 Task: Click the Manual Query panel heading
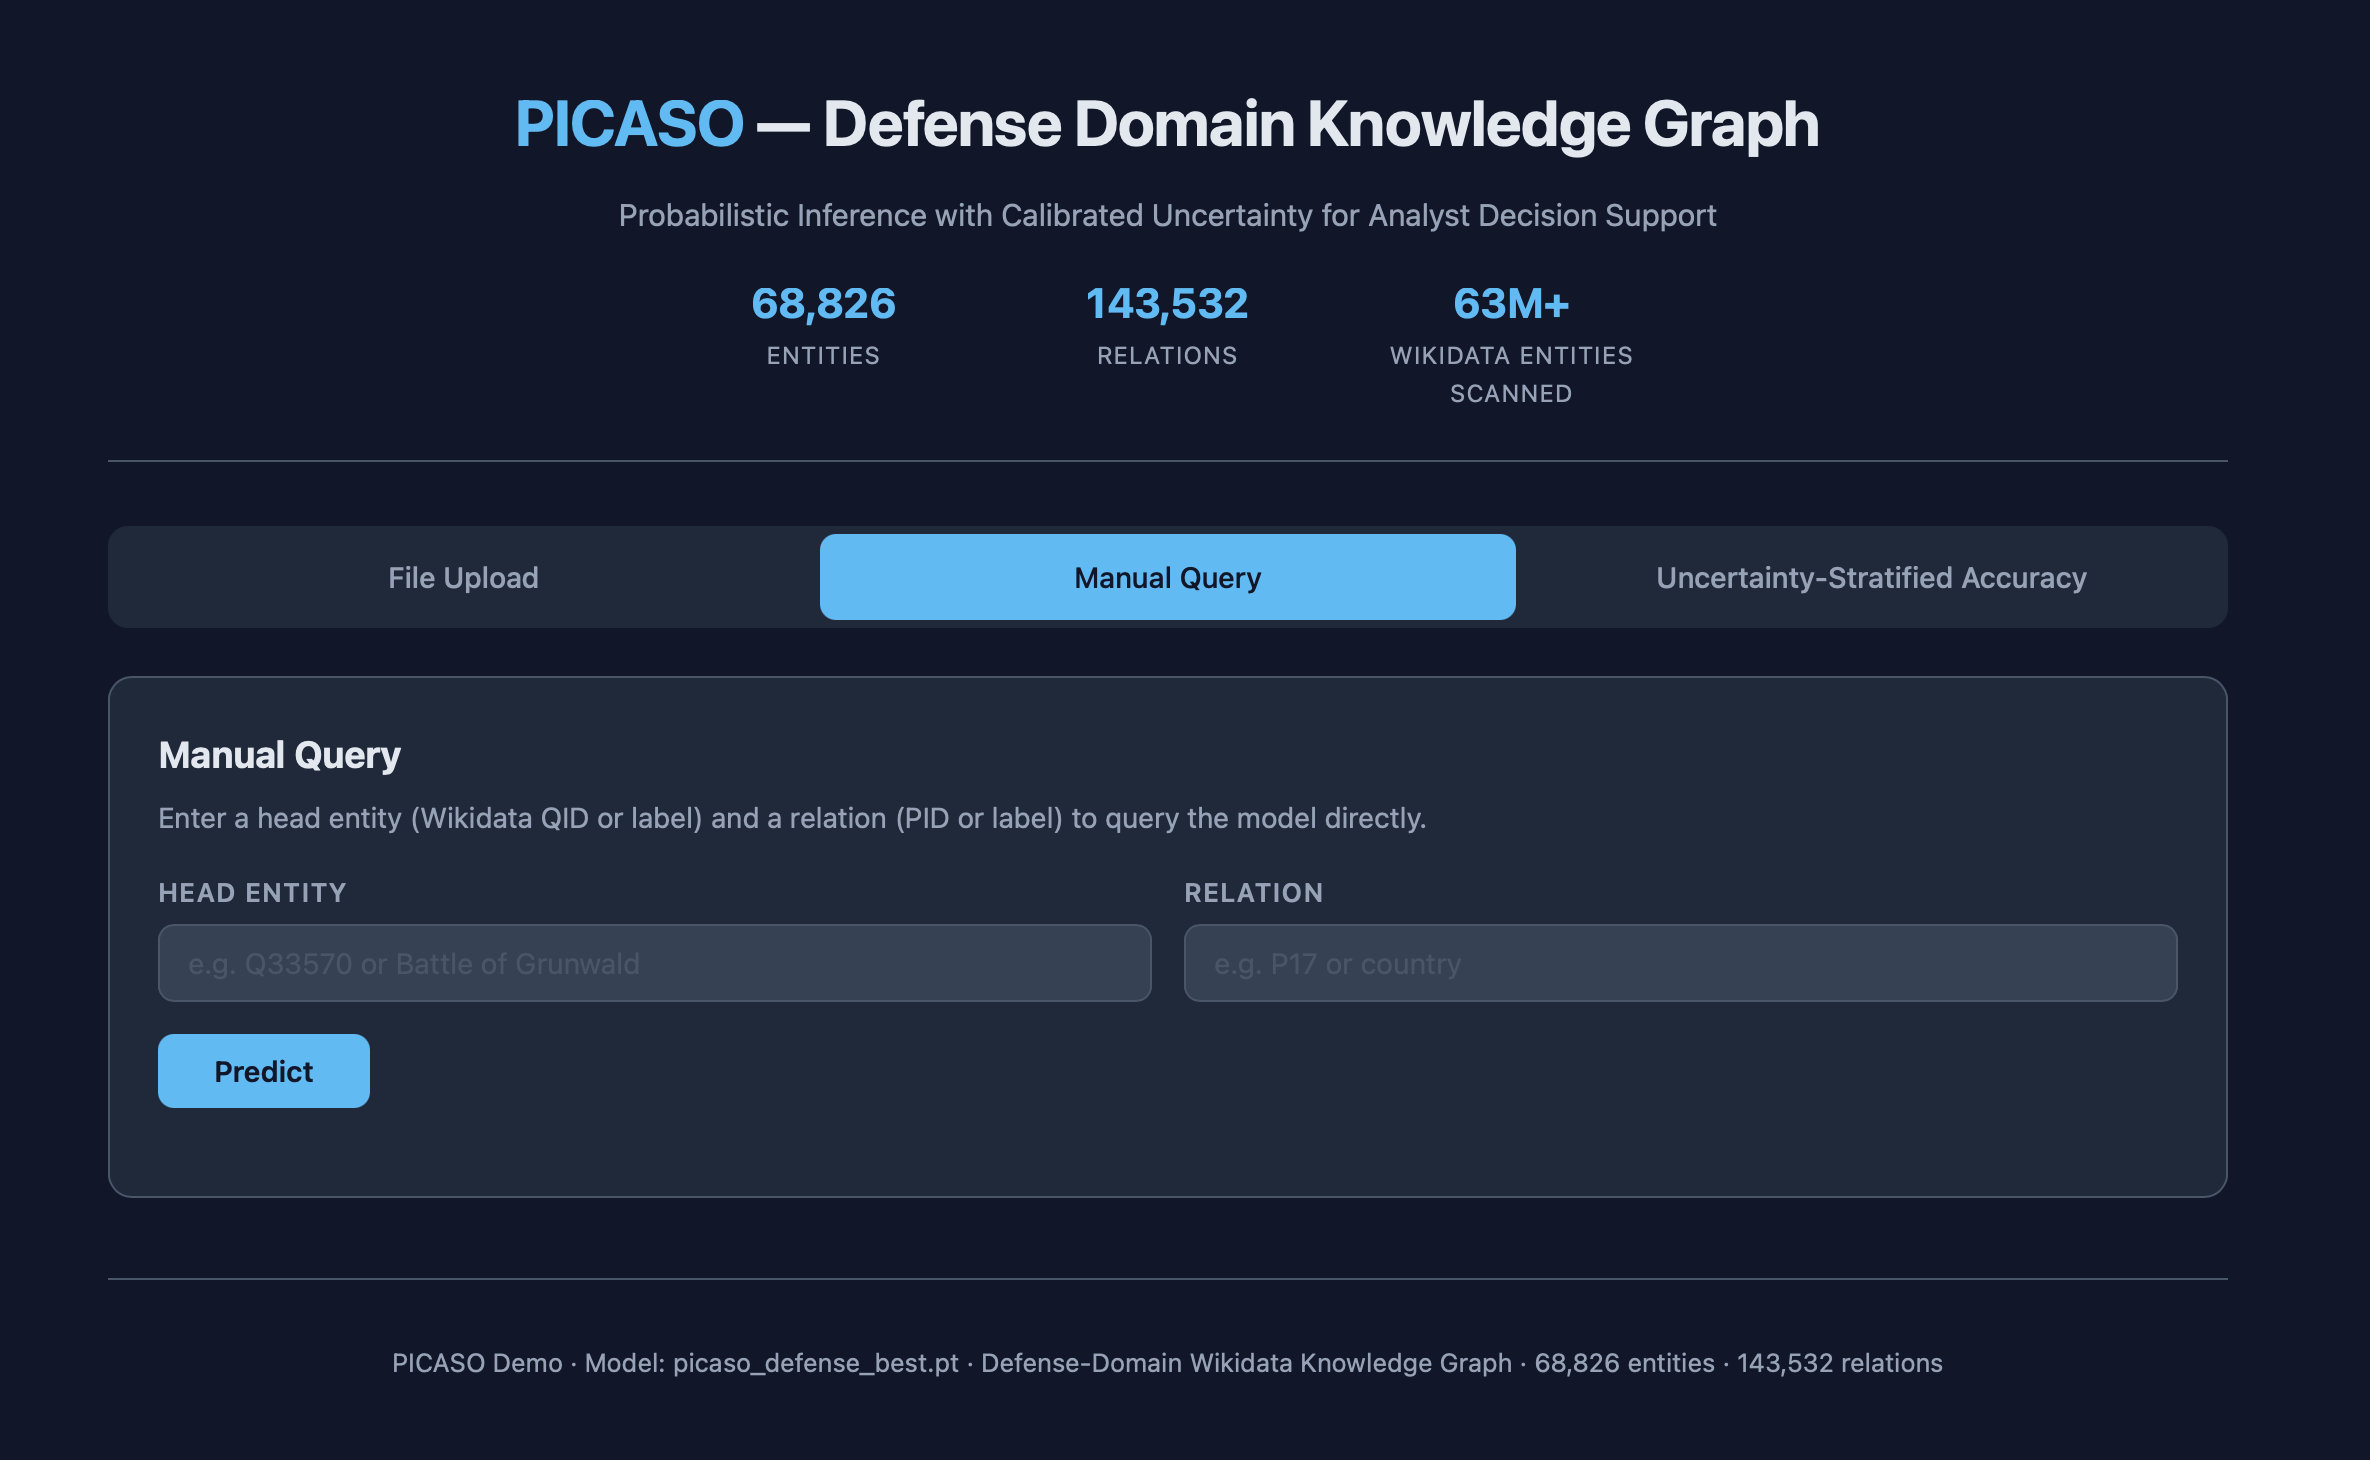click(x=280, y=755)
